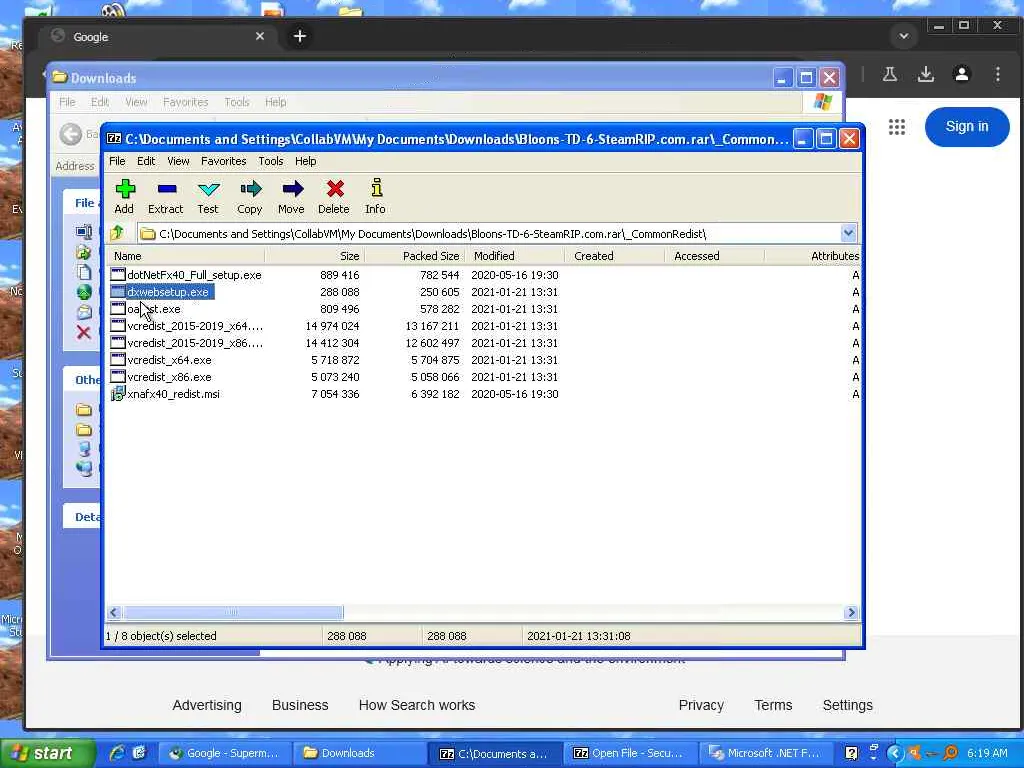Open the How Search works link

click(x=417, y=705)
